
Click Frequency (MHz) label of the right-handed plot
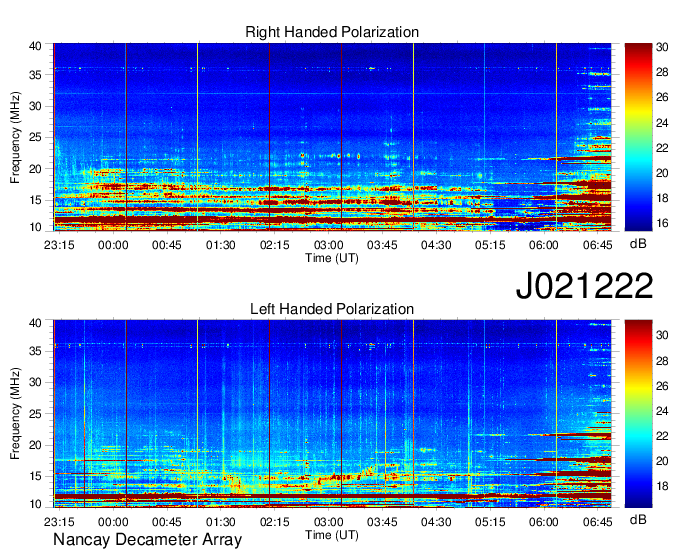coord(15,137)
